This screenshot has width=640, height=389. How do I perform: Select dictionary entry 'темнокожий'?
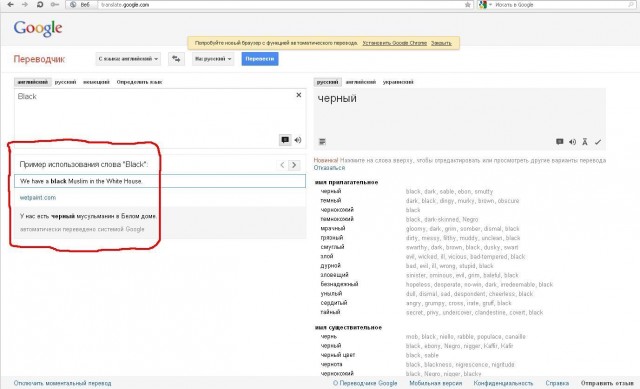pyautogui.click(x=337, y=219)
